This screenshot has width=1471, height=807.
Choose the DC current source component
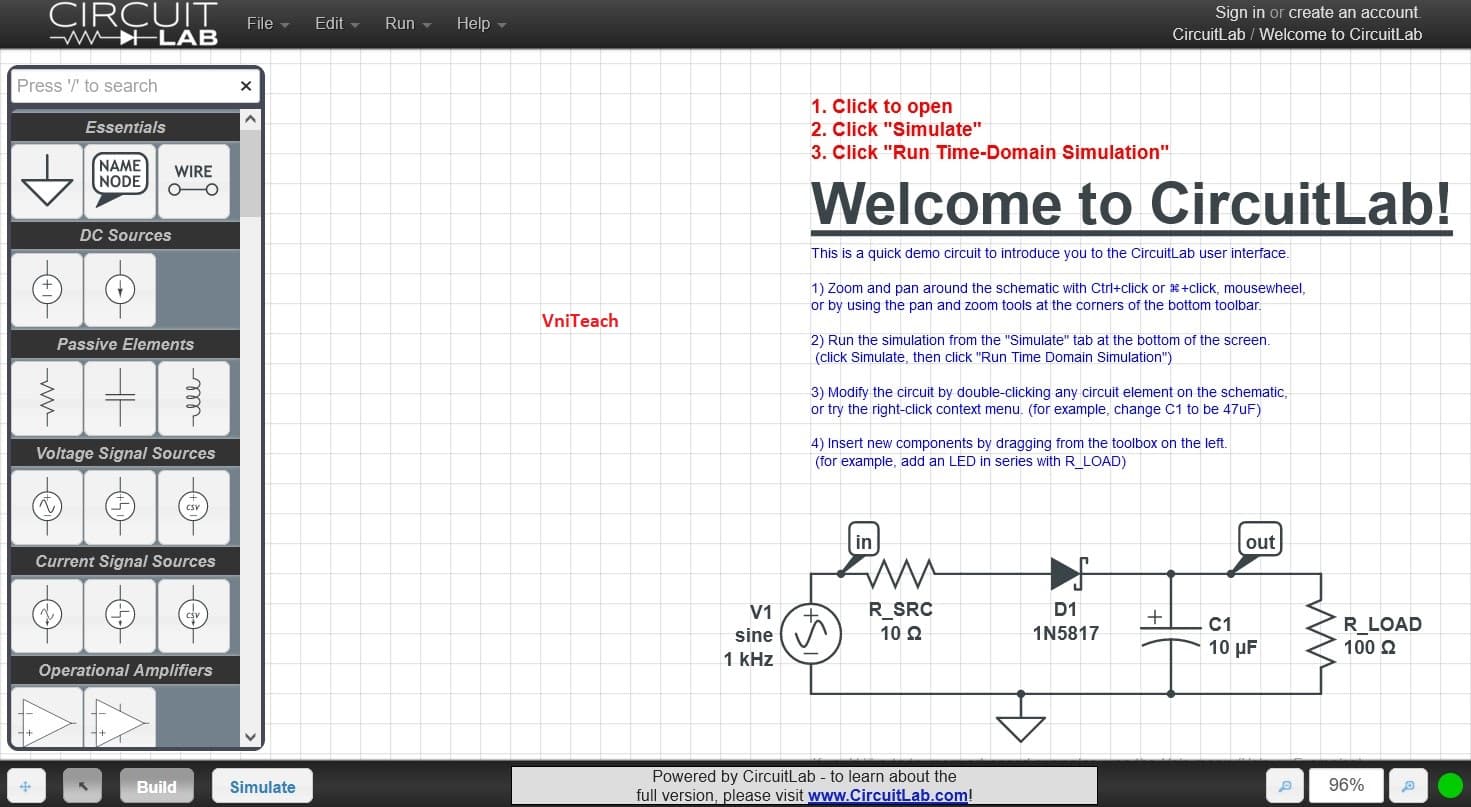120,289
